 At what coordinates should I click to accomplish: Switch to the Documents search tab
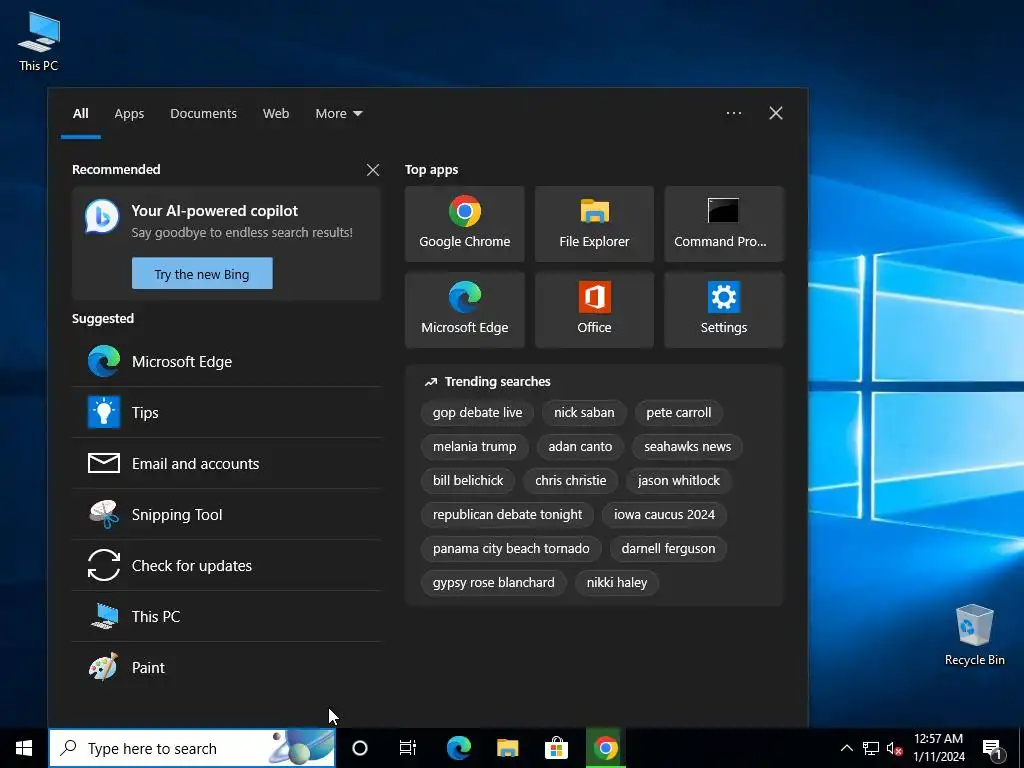tap(203, 114)
